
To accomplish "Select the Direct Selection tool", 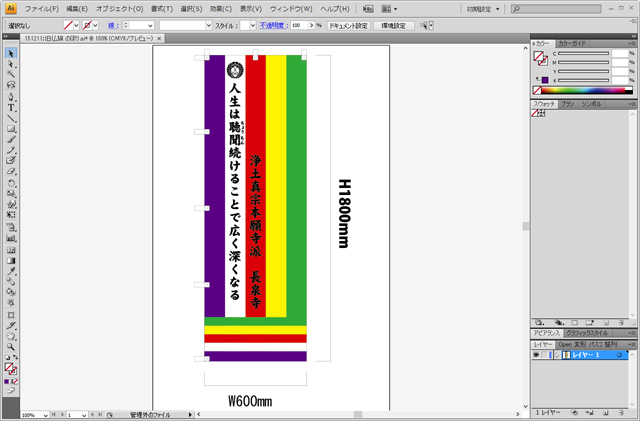I will click(11, 64).
